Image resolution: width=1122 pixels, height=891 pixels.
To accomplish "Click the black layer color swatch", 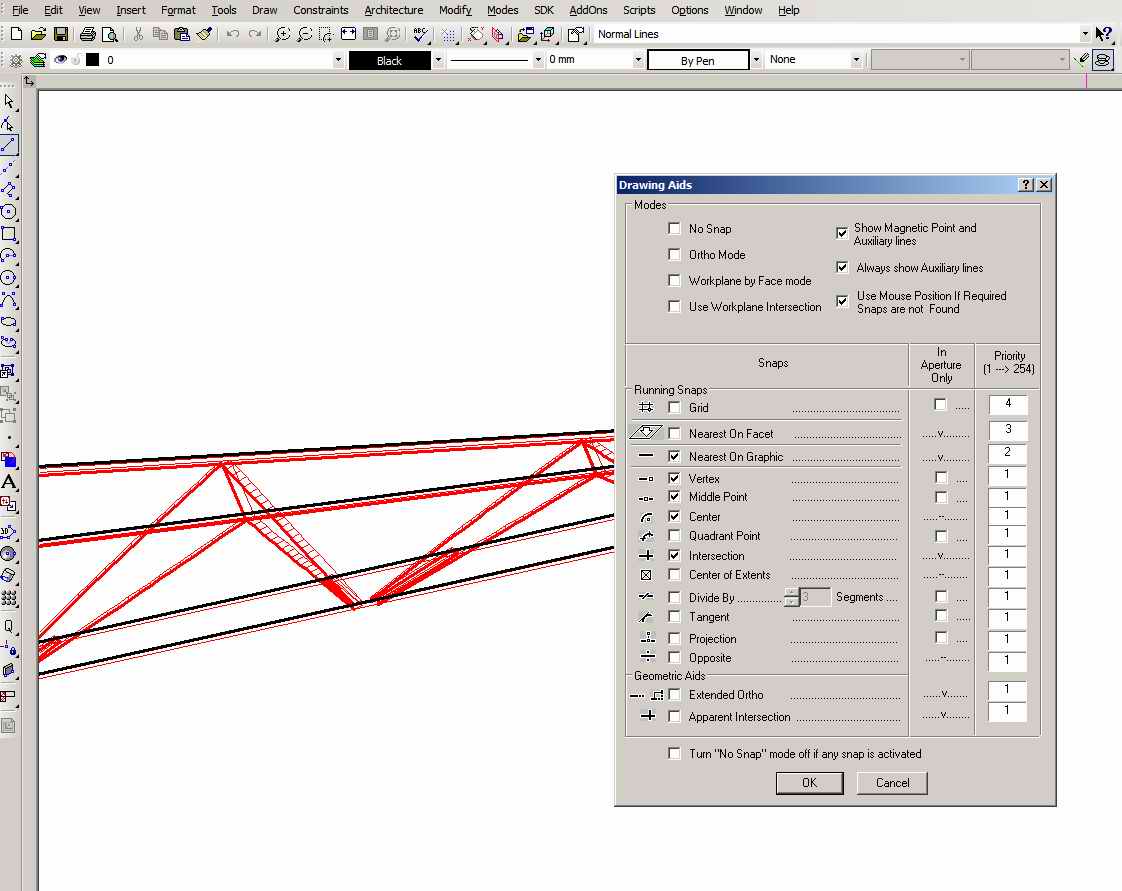I will 93,60.
